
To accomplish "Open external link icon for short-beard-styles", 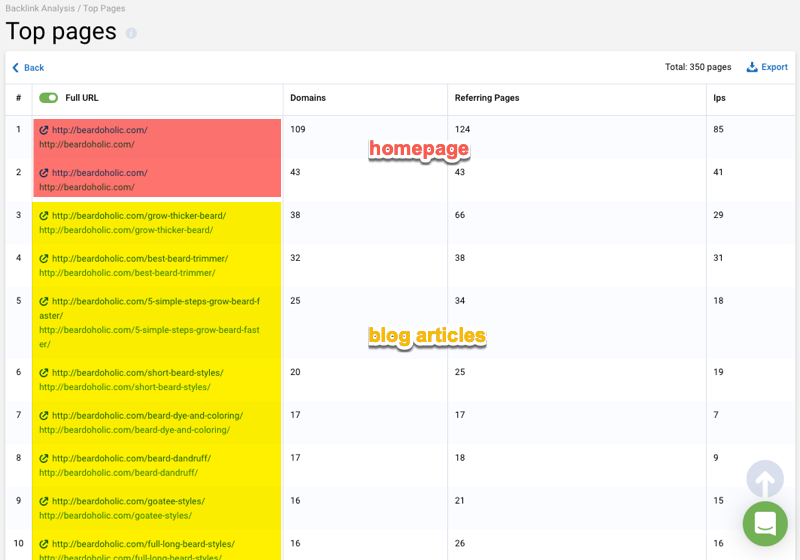I will [44, 373].
